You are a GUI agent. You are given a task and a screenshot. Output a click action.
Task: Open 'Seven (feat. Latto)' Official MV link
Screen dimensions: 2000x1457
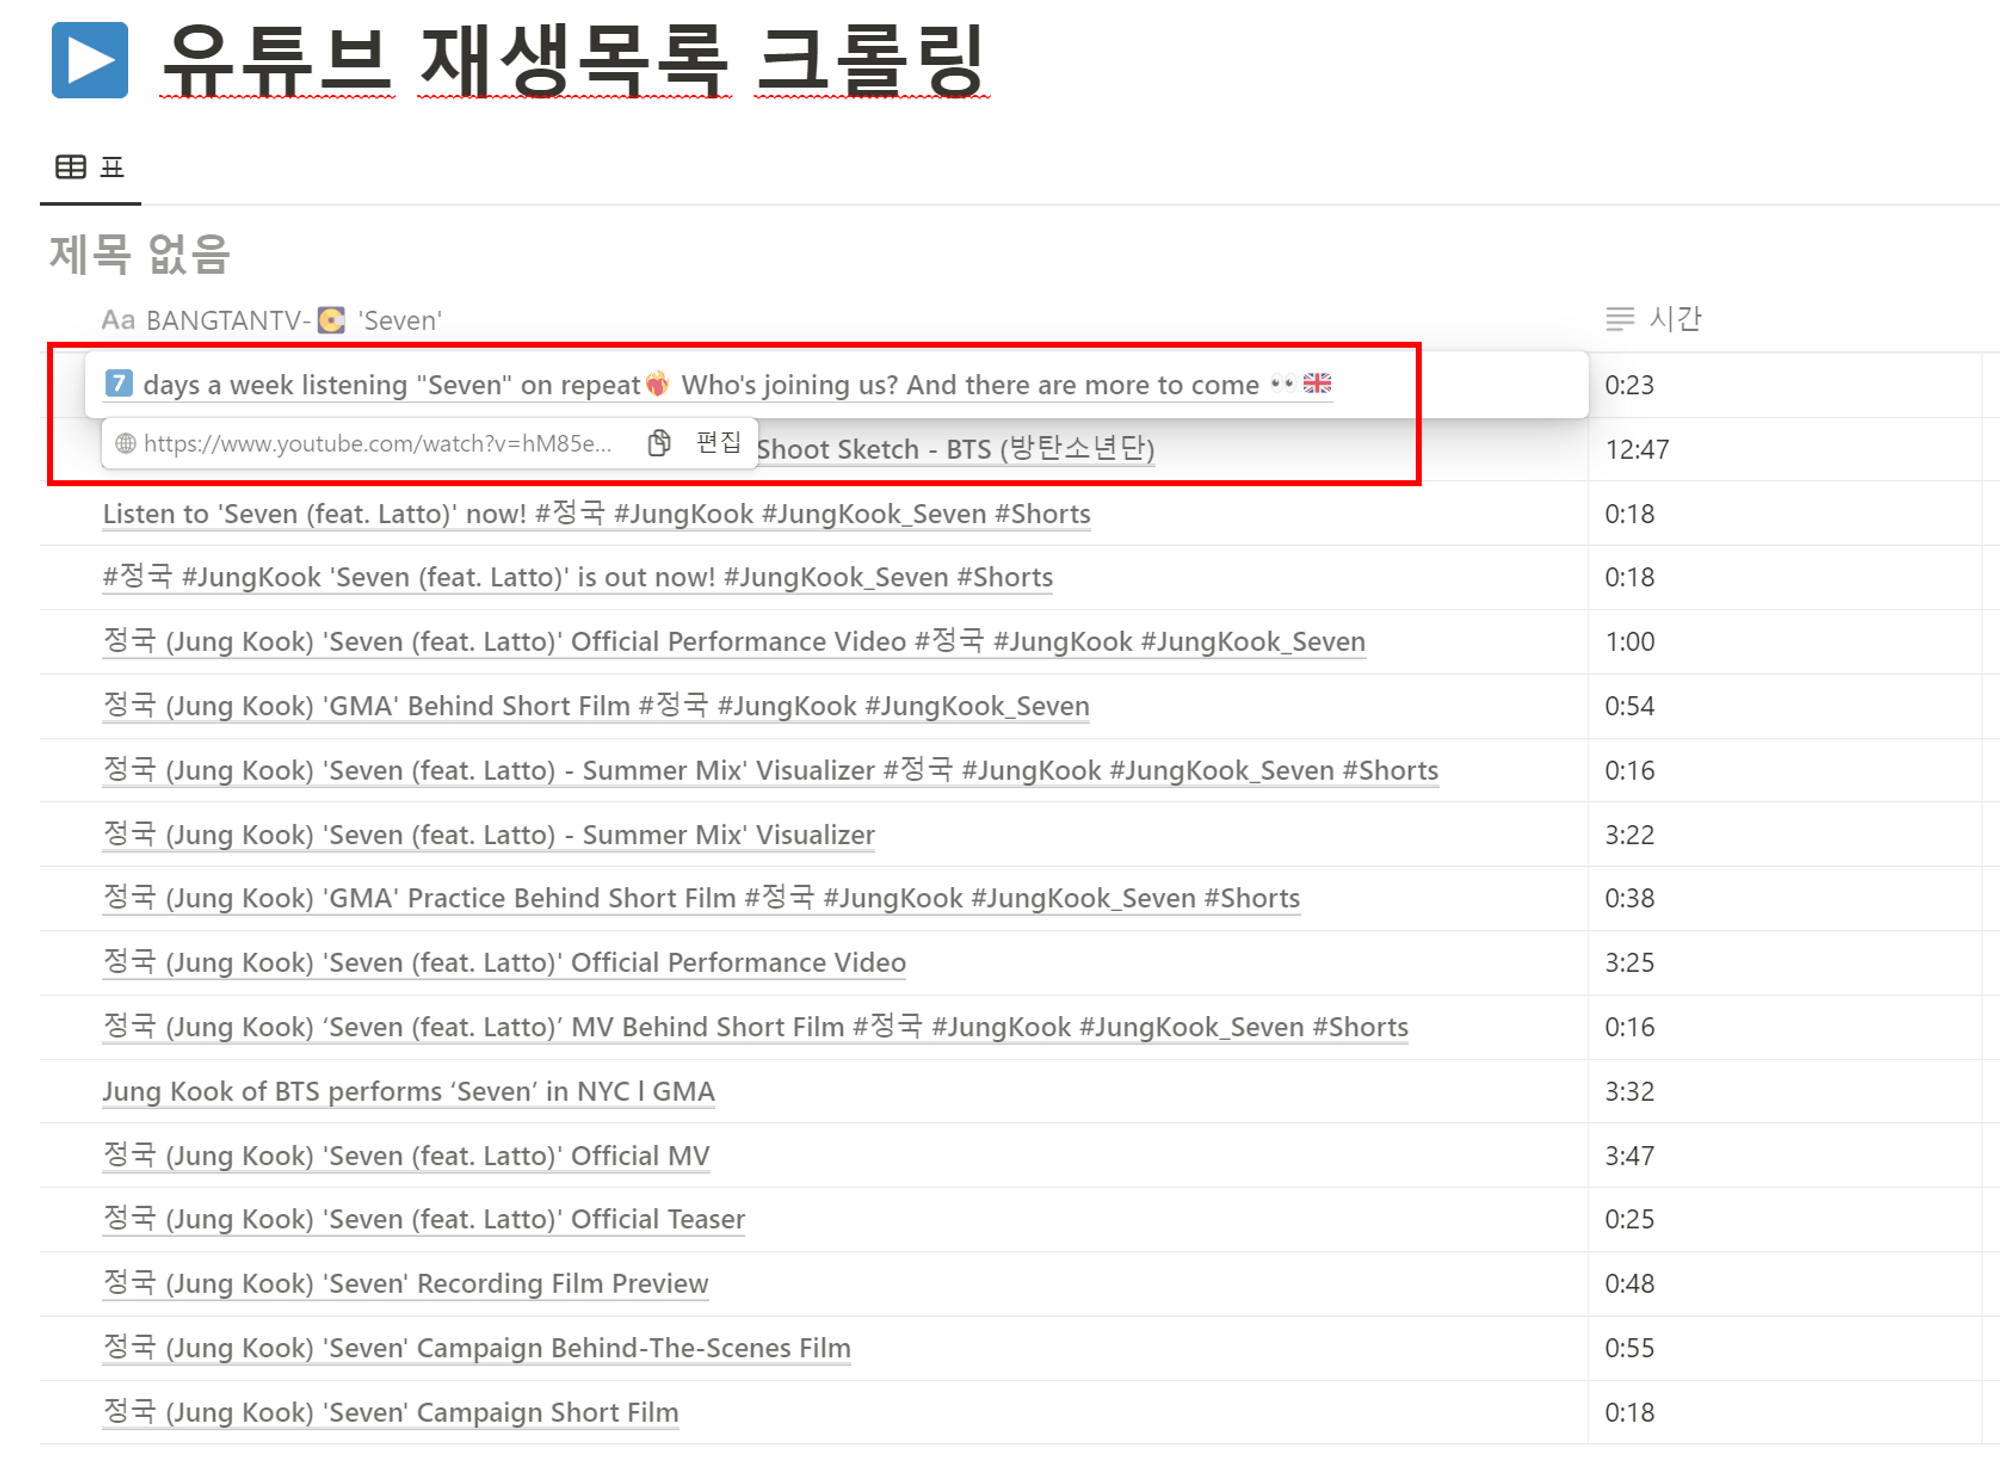pos(406,1156)
